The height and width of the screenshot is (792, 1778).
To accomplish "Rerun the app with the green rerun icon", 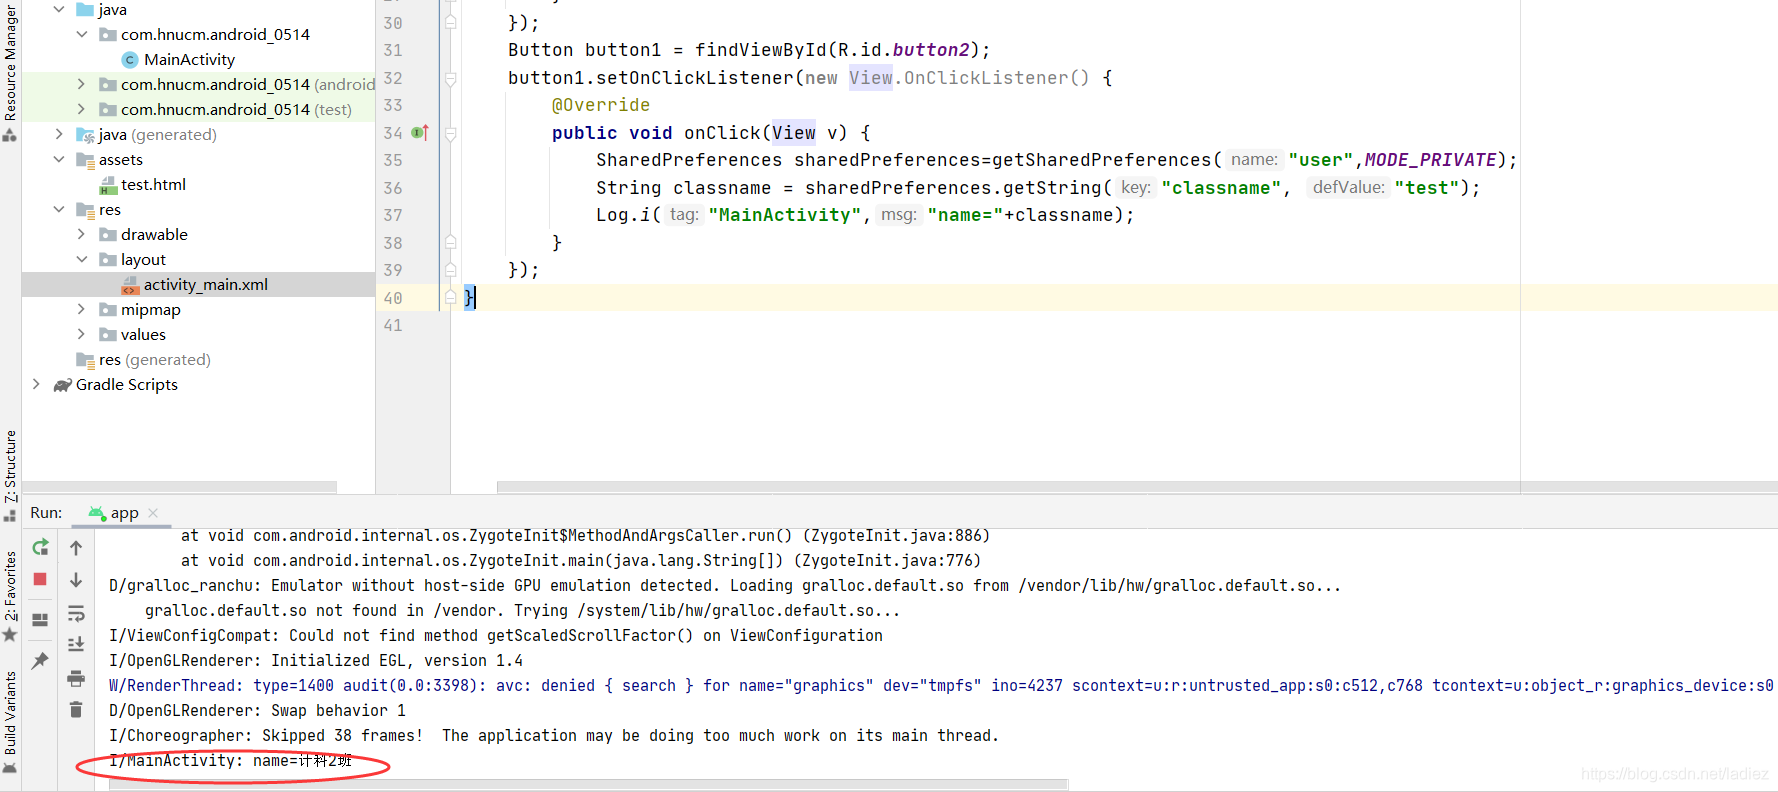I will coord(40,548).
